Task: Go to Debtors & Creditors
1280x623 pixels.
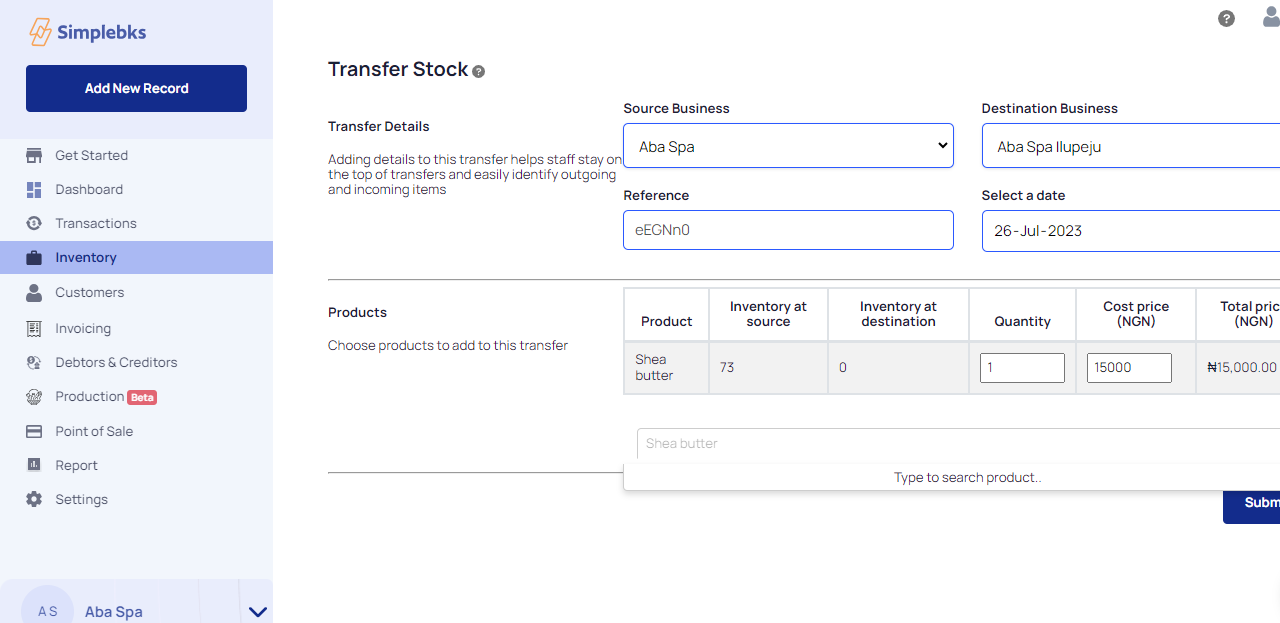Action: pyautogui.click(x=116, y=362)
